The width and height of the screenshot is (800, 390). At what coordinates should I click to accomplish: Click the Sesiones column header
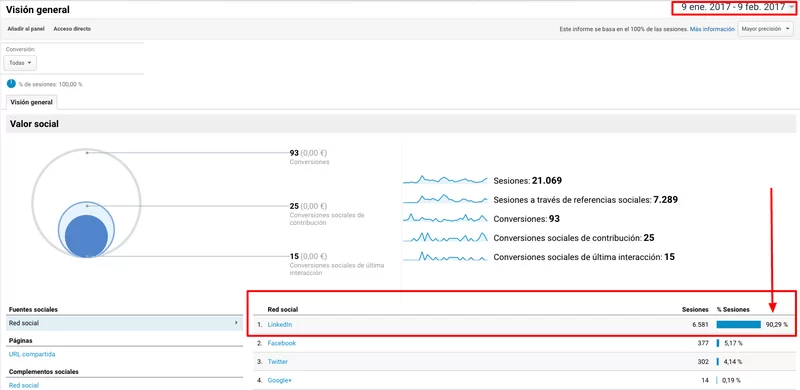(x=695, y=309)
